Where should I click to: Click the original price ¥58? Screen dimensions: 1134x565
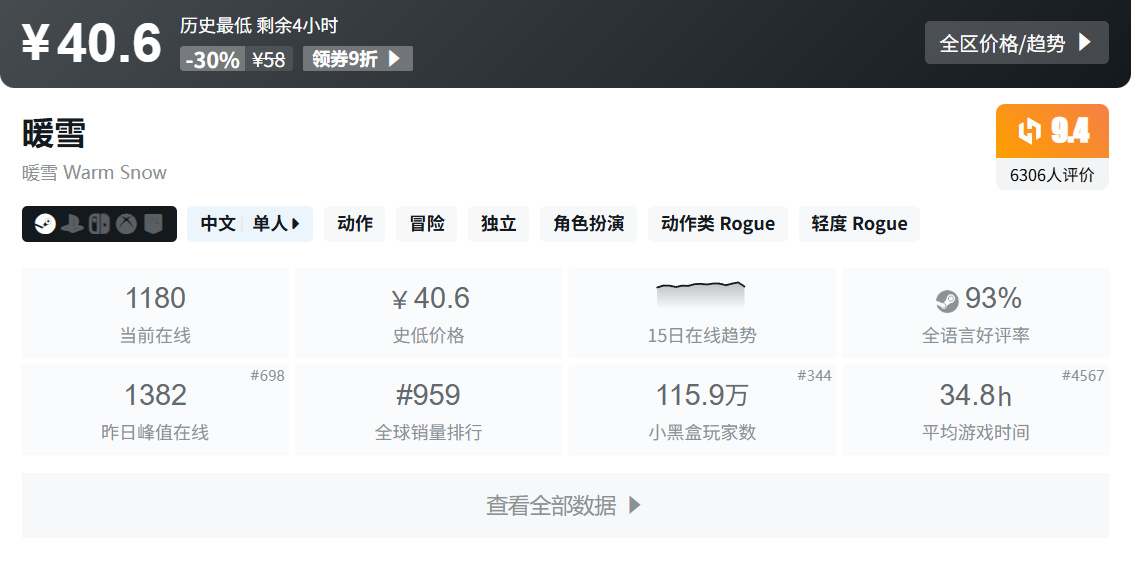click(x=268, y=59)
